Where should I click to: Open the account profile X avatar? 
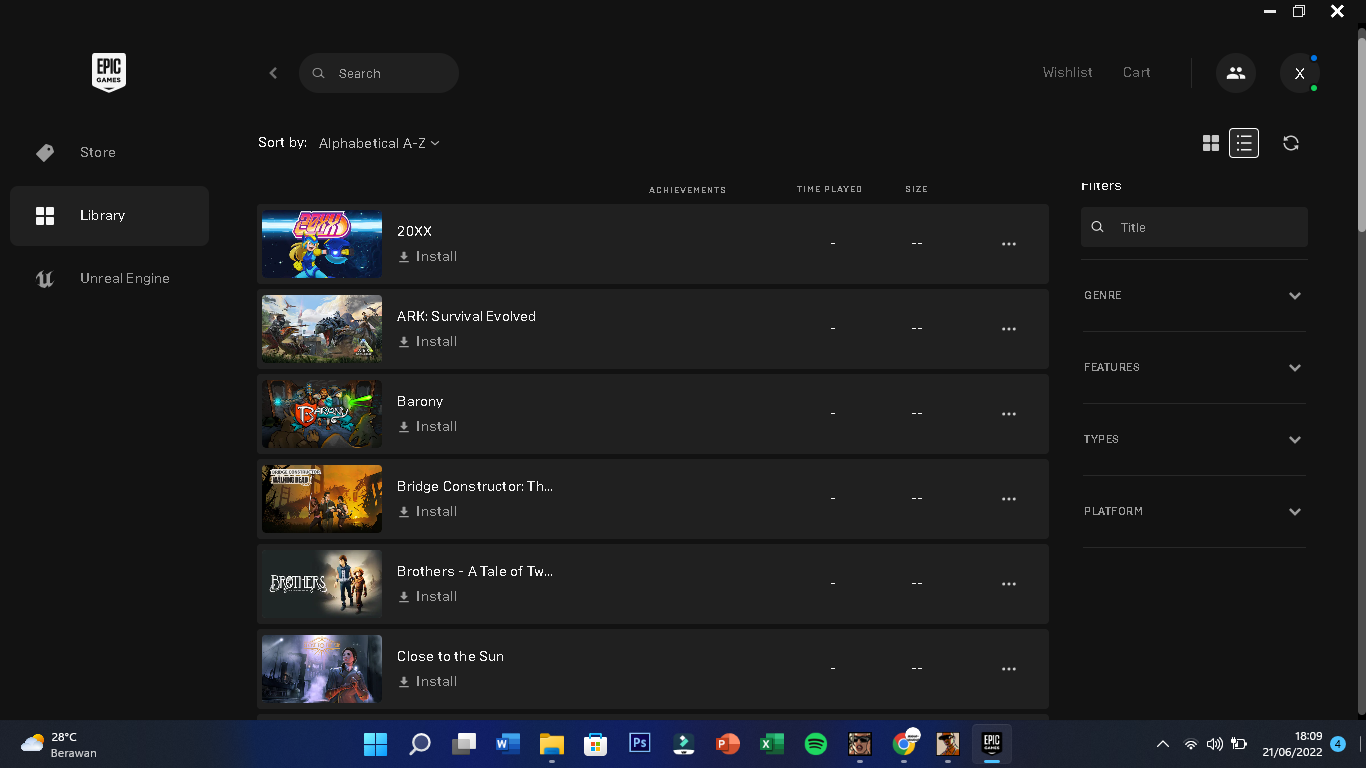(1300, 73)
